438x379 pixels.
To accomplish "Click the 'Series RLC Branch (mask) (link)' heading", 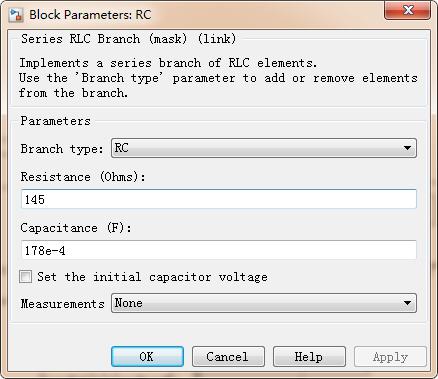I will pos(129,39).
